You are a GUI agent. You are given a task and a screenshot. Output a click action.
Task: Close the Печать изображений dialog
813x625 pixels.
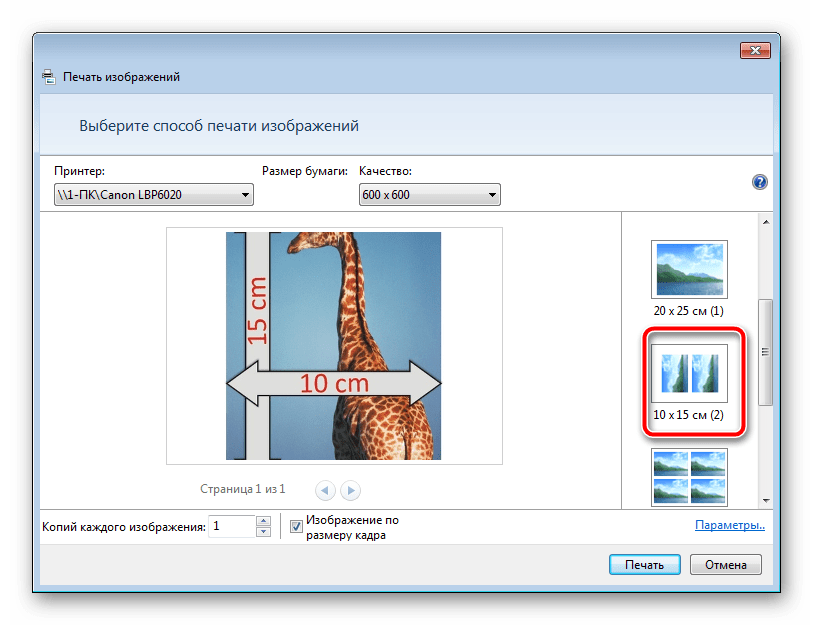coord(753,49)
